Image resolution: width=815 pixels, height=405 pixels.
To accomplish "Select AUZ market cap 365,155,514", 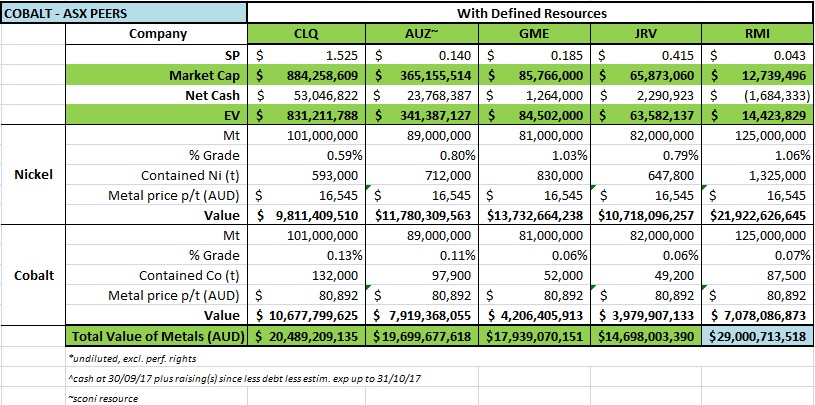I will (422, 75).
